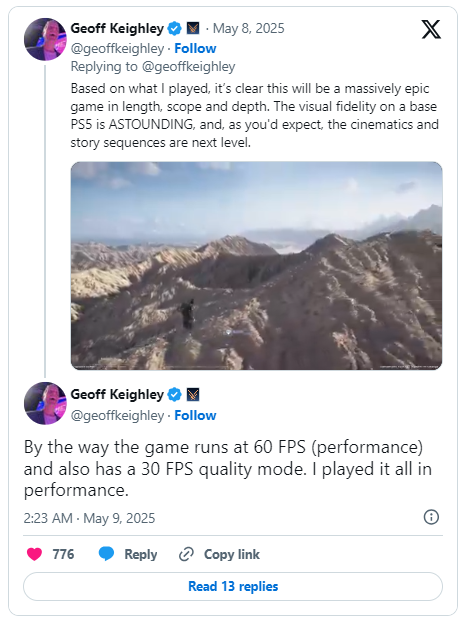Open the Read 13 replies button
Viewport: 467px width, 621px height.
click(233, 586)
